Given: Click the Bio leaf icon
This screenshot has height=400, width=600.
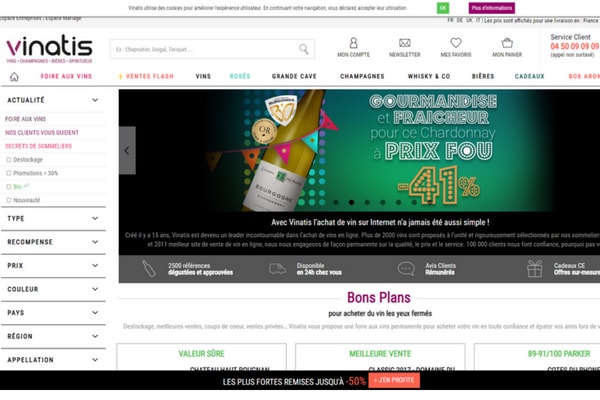Looking at the screenshot, I should tap(26, 186).
